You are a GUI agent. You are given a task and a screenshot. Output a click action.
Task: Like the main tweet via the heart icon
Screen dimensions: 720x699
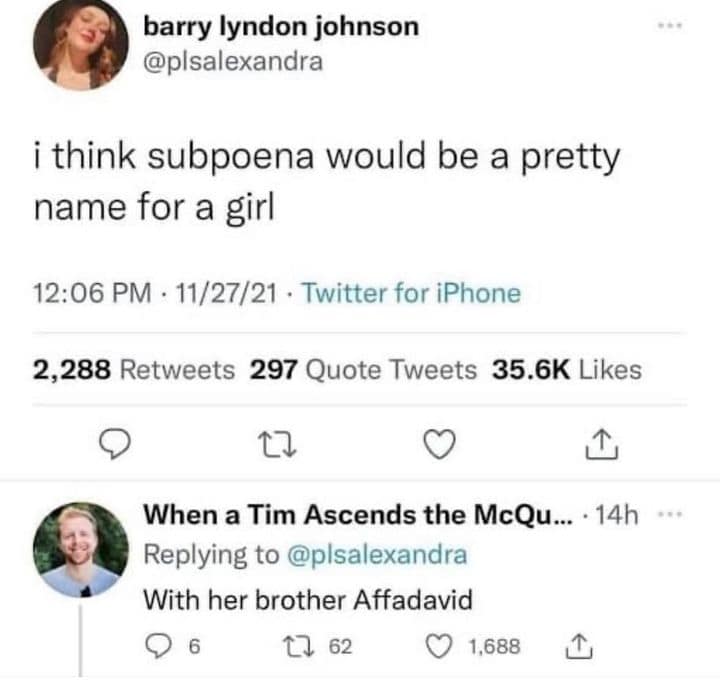pos(439,444)
